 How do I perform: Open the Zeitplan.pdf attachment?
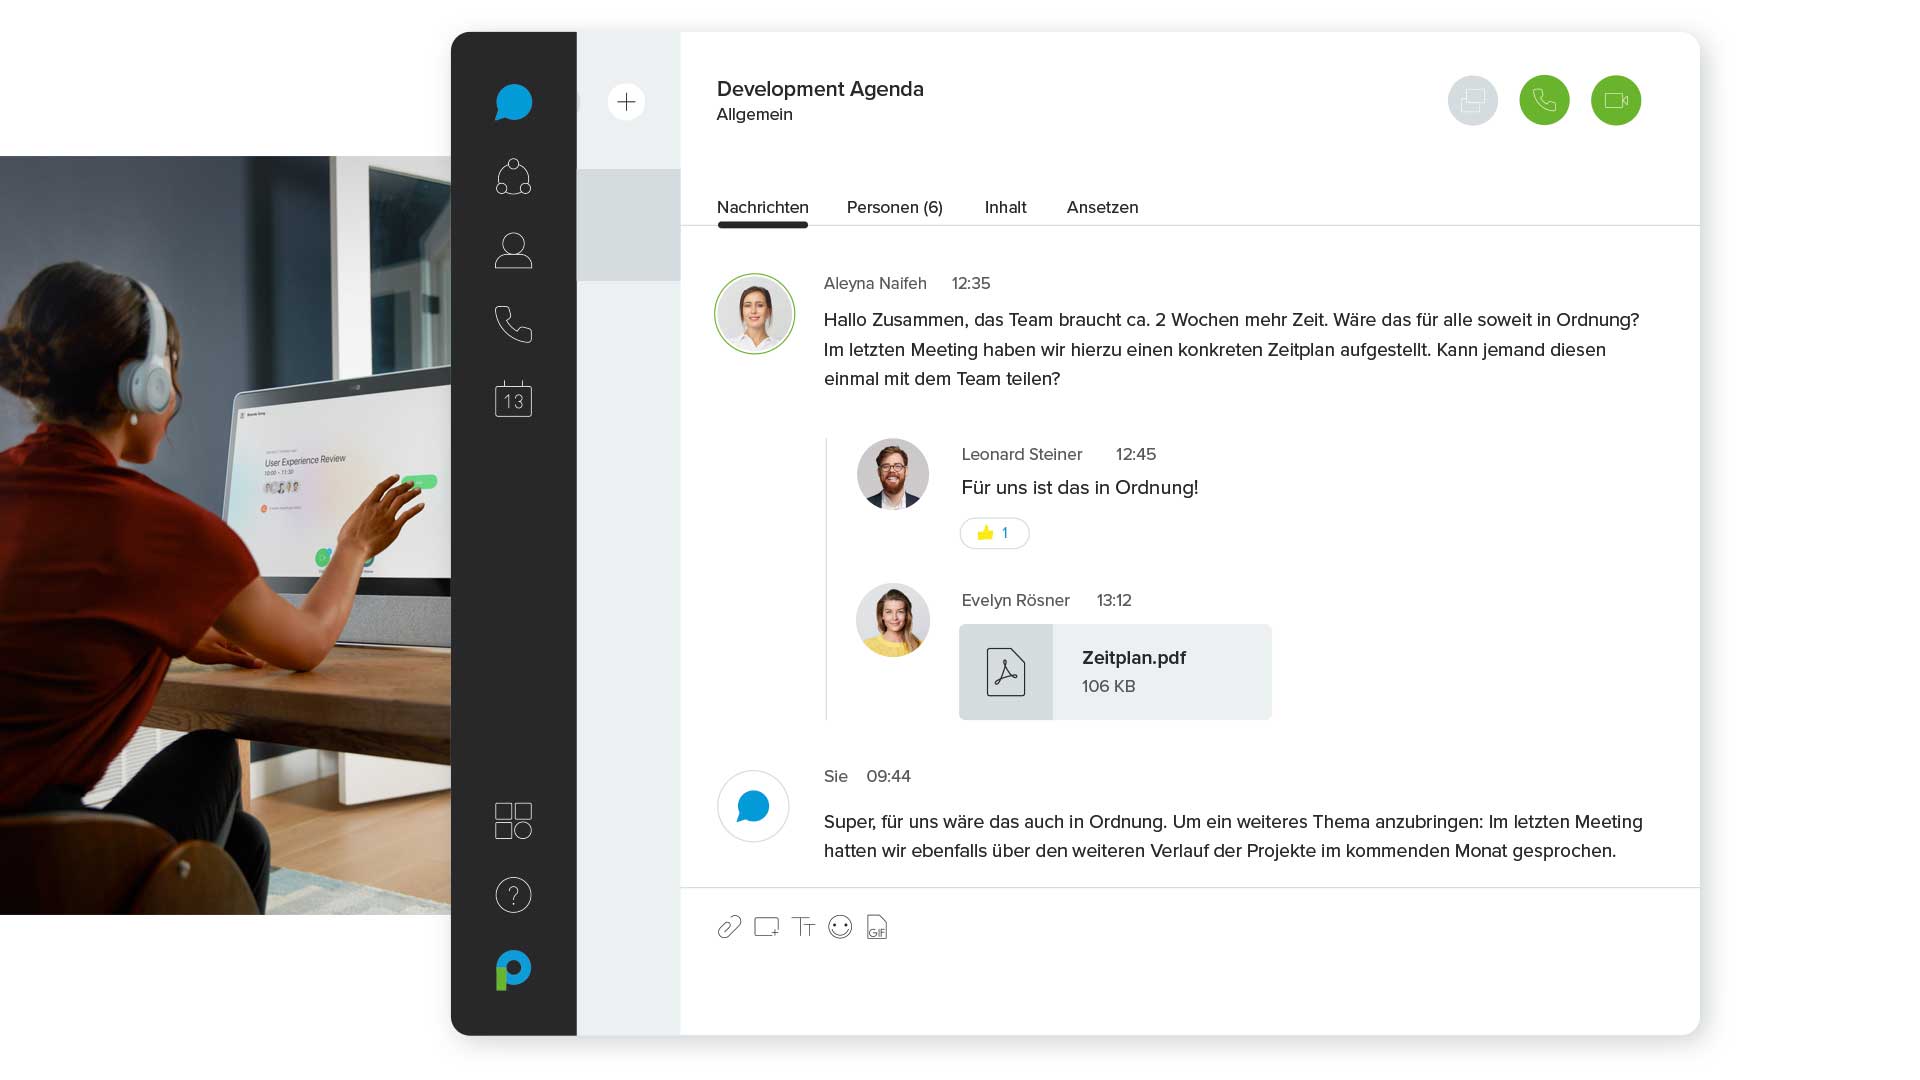[x=1115, y=672]
